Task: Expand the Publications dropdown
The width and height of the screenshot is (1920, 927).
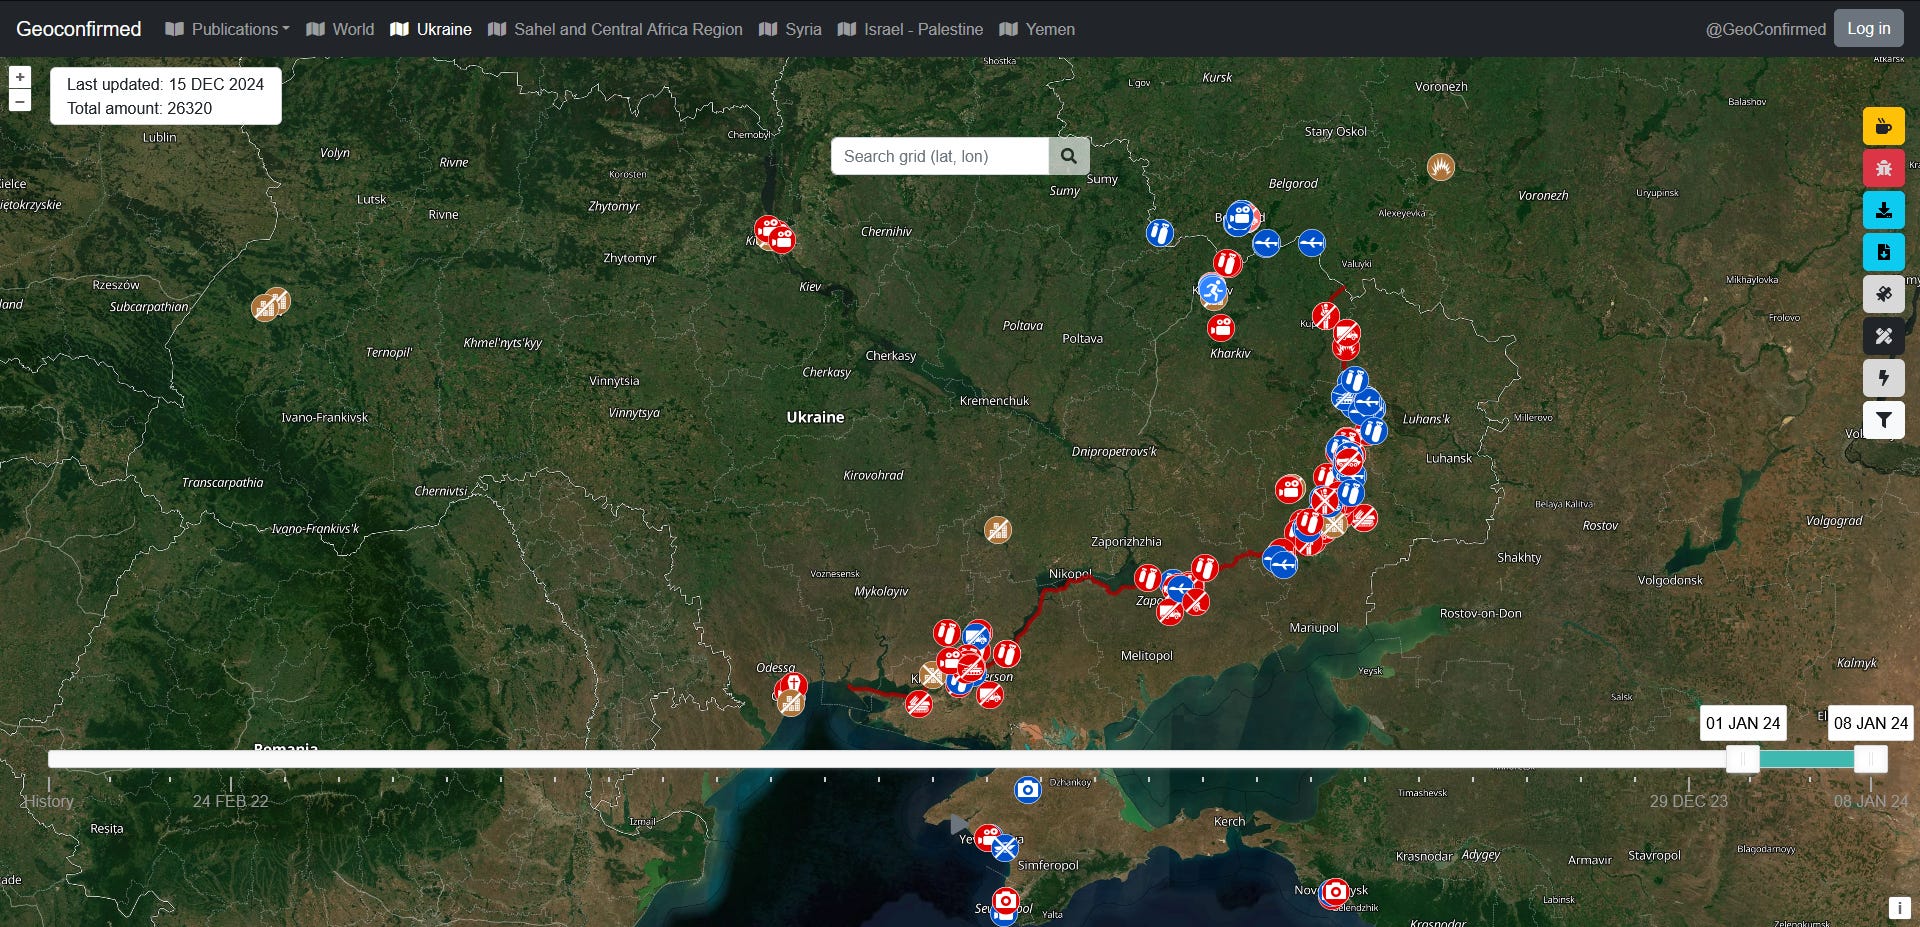Action: point(226,29)
